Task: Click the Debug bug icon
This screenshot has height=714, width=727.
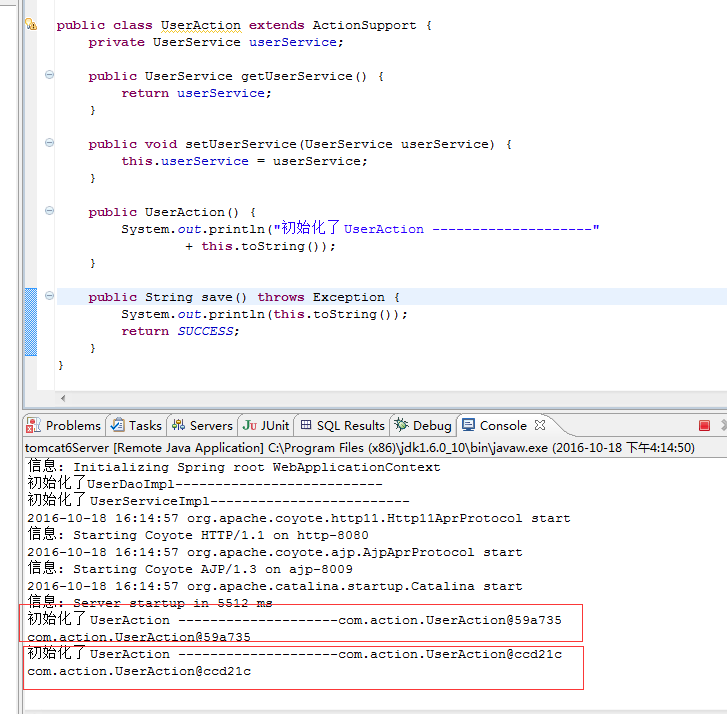Action: tap(401, 425)
